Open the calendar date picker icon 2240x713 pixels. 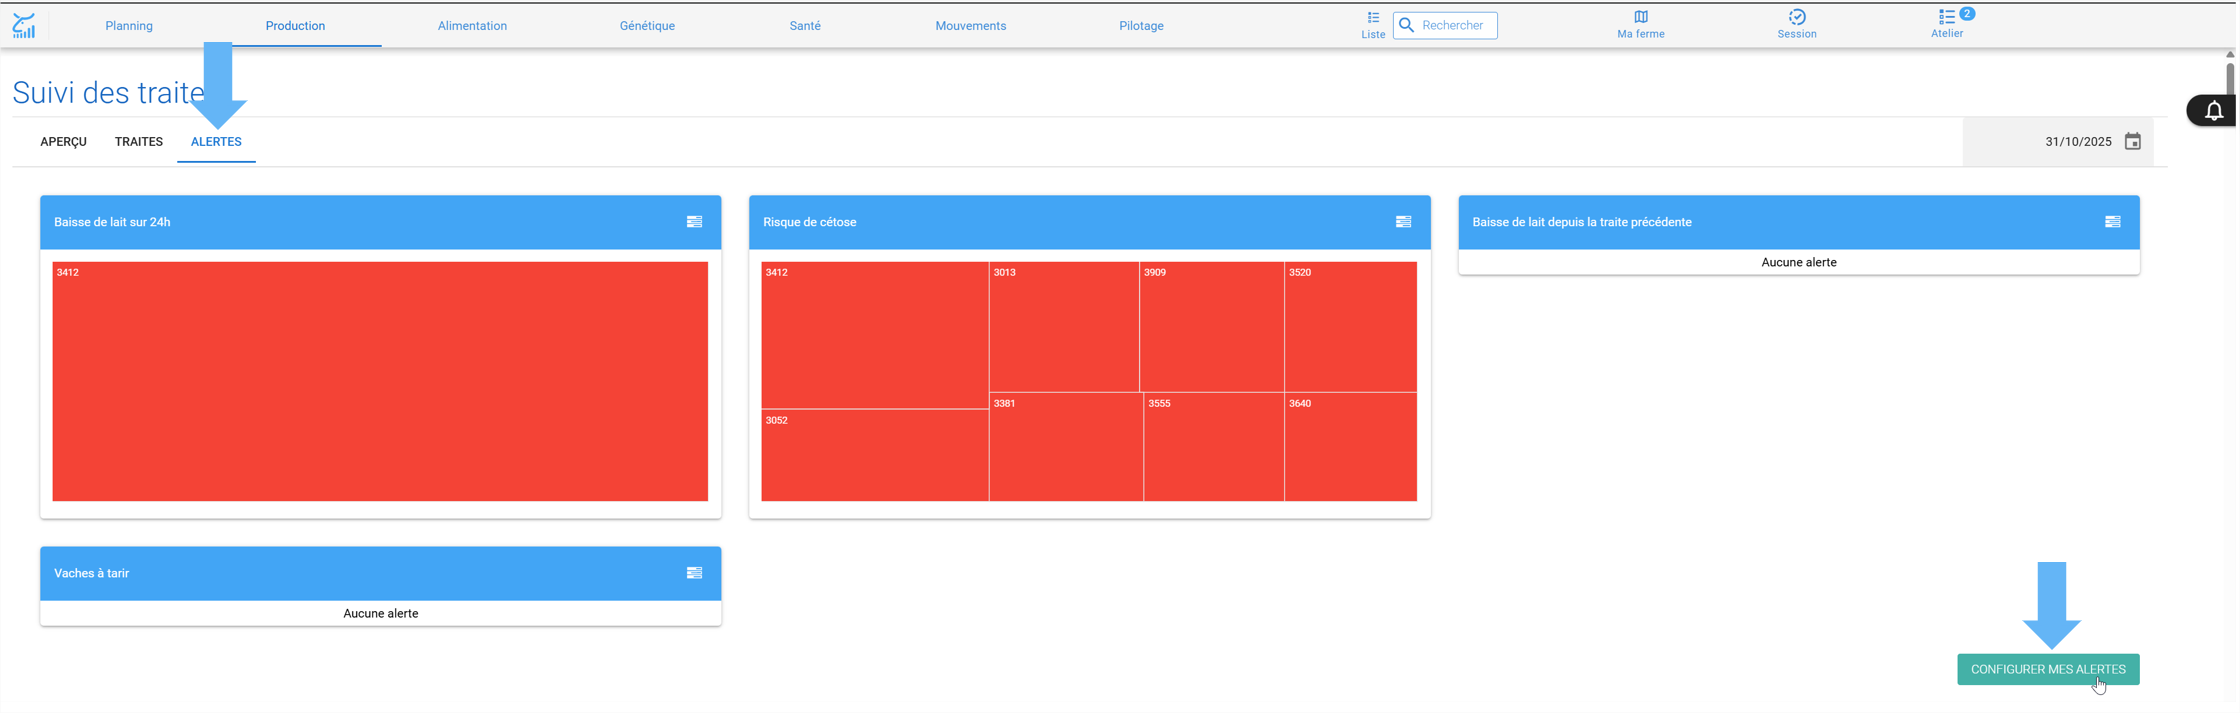(x=2133, y=142)
